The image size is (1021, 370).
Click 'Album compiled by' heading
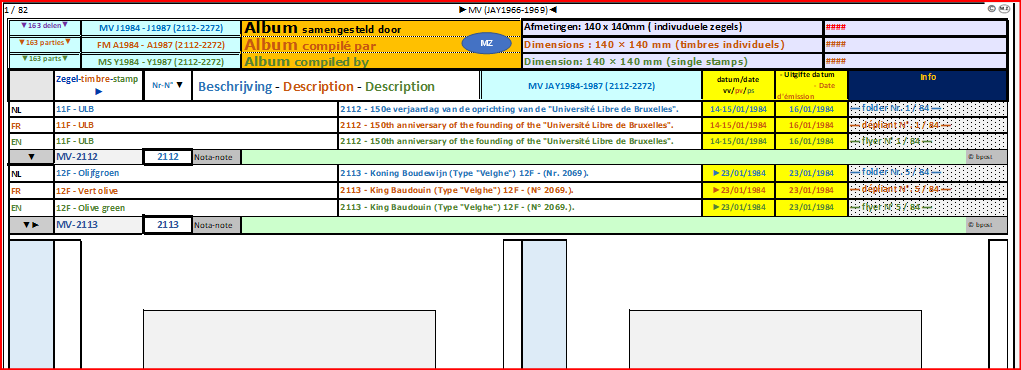point(307,63)
